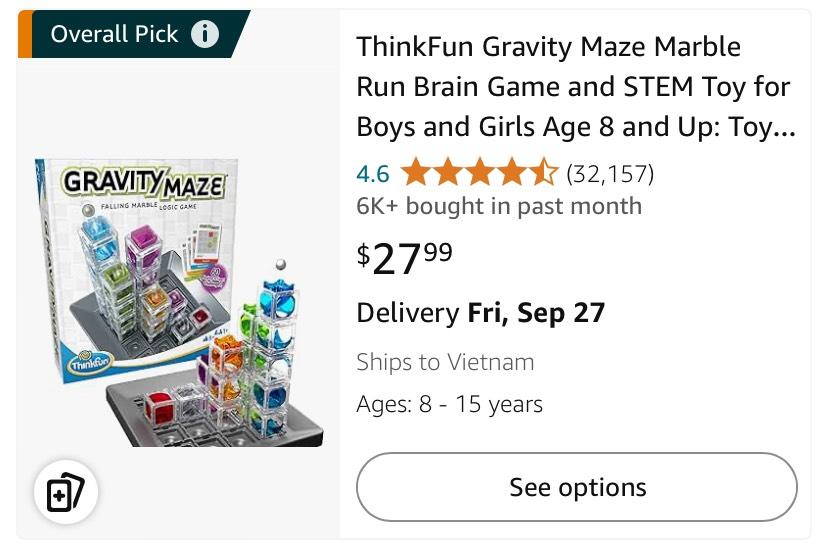The image size is (828, 551).
Task: Click the 4.6 rating number
Action: 372,174
